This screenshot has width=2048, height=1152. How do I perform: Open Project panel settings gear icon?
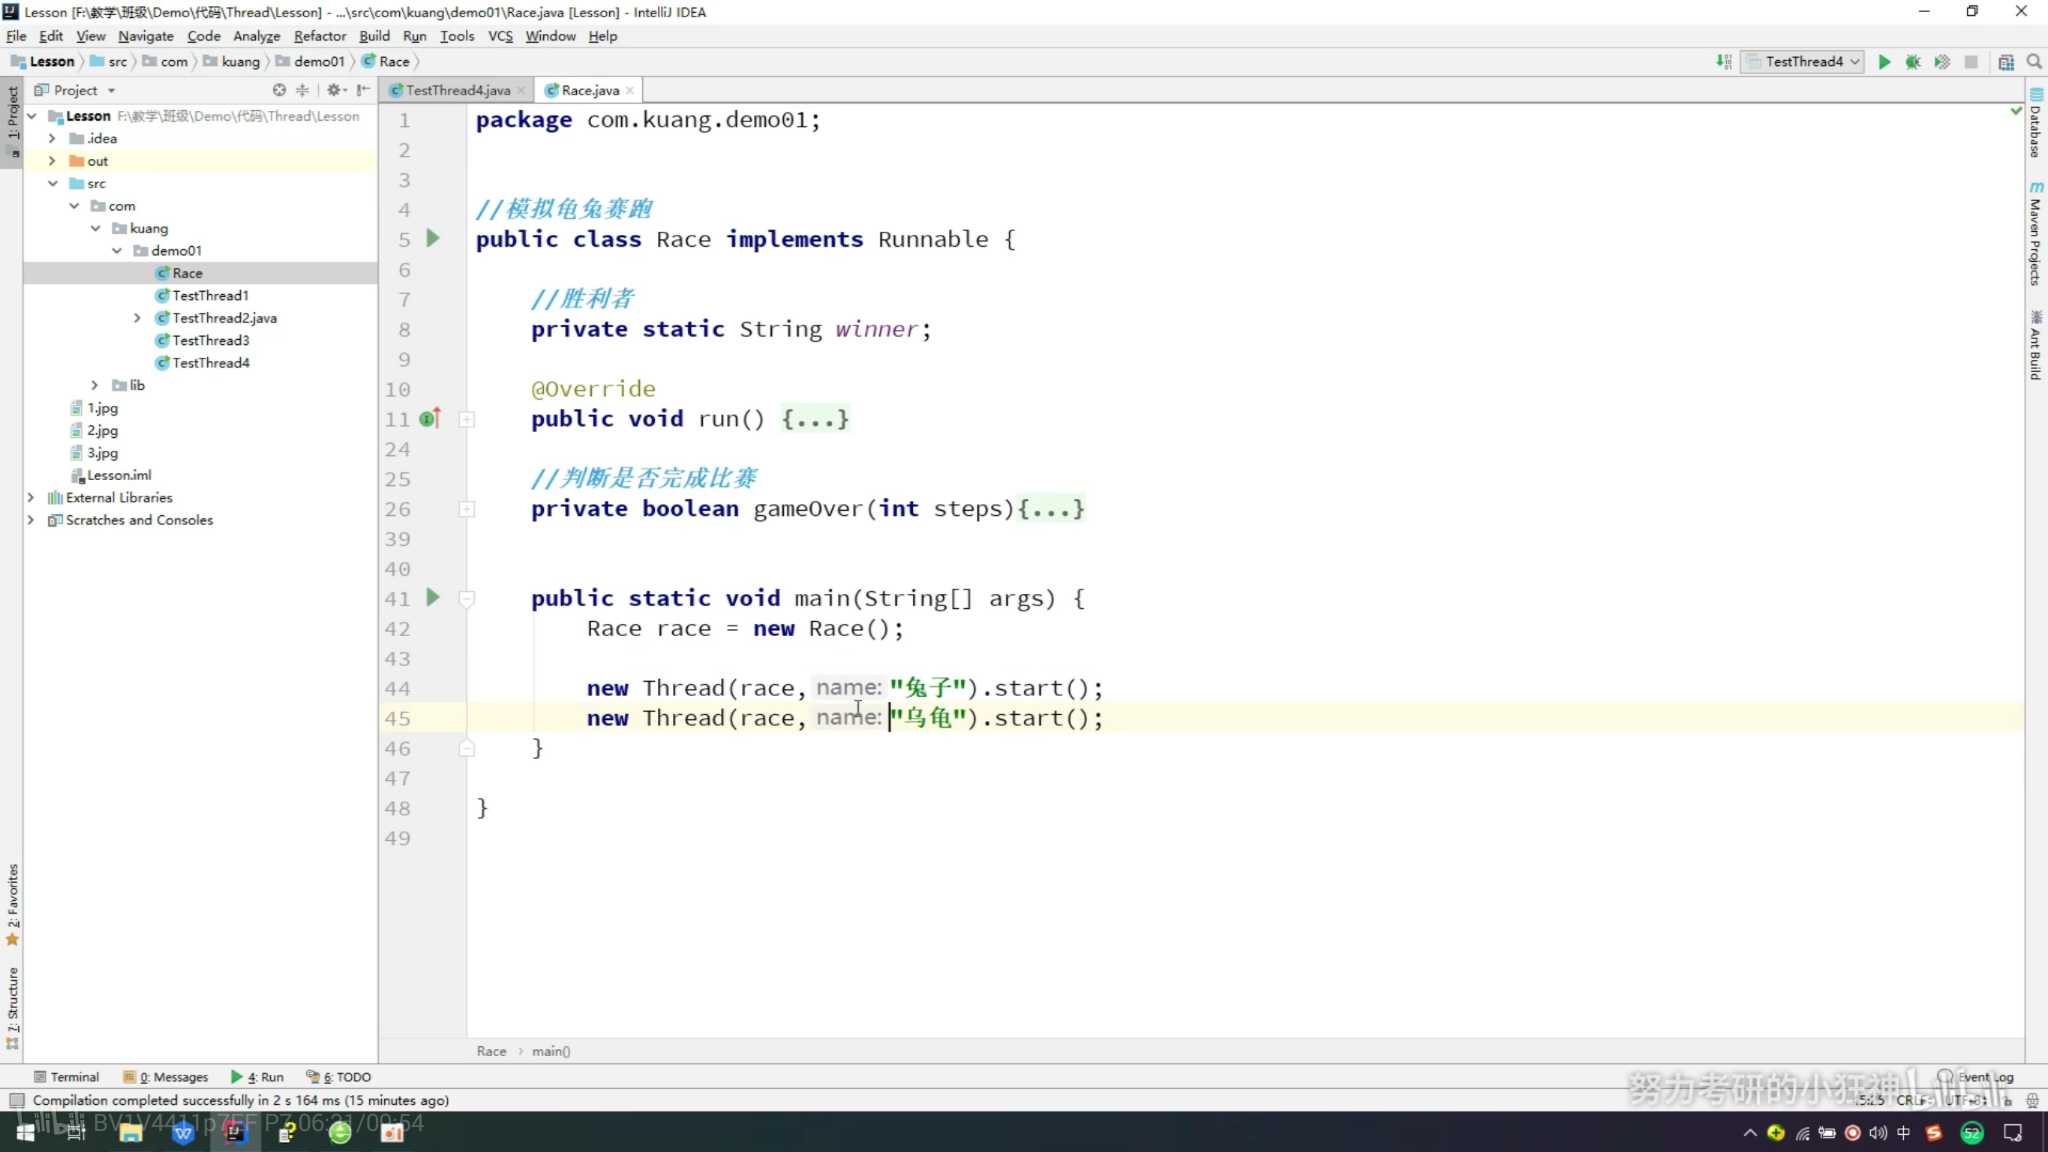[x=336, y=90]
